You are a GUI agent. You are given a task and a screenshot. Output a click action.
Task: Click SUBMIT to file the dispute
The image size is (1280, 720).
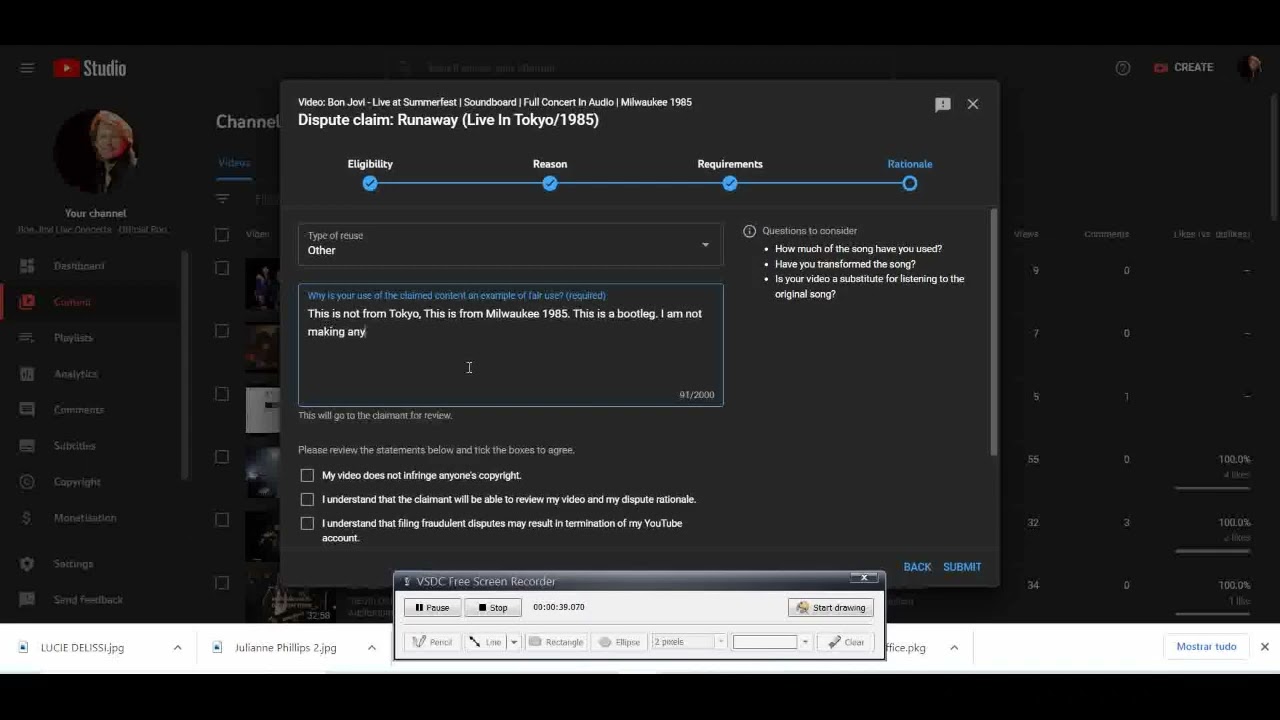coord(962,567)
